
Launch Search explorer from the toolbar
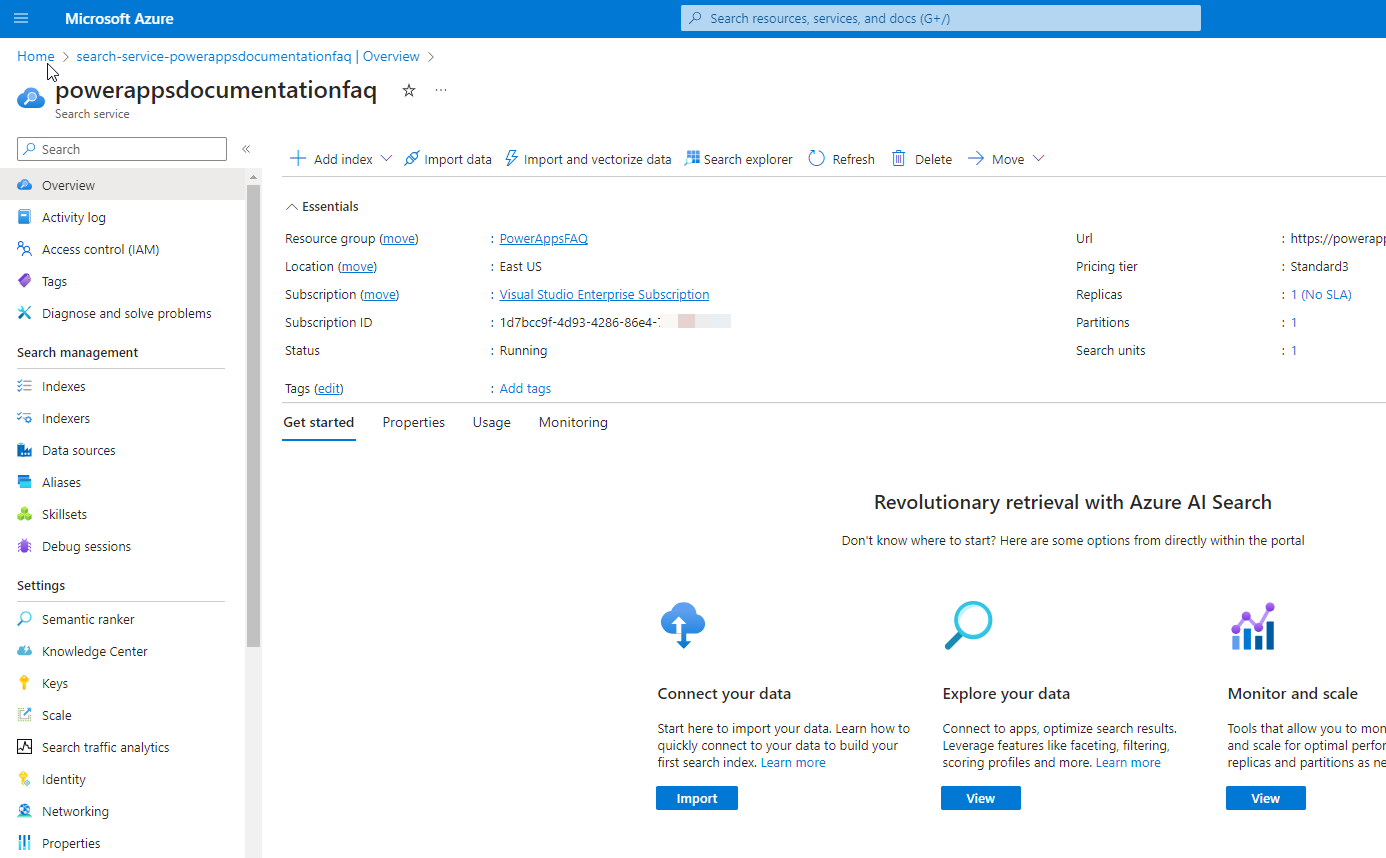click(x=738, y=158)
